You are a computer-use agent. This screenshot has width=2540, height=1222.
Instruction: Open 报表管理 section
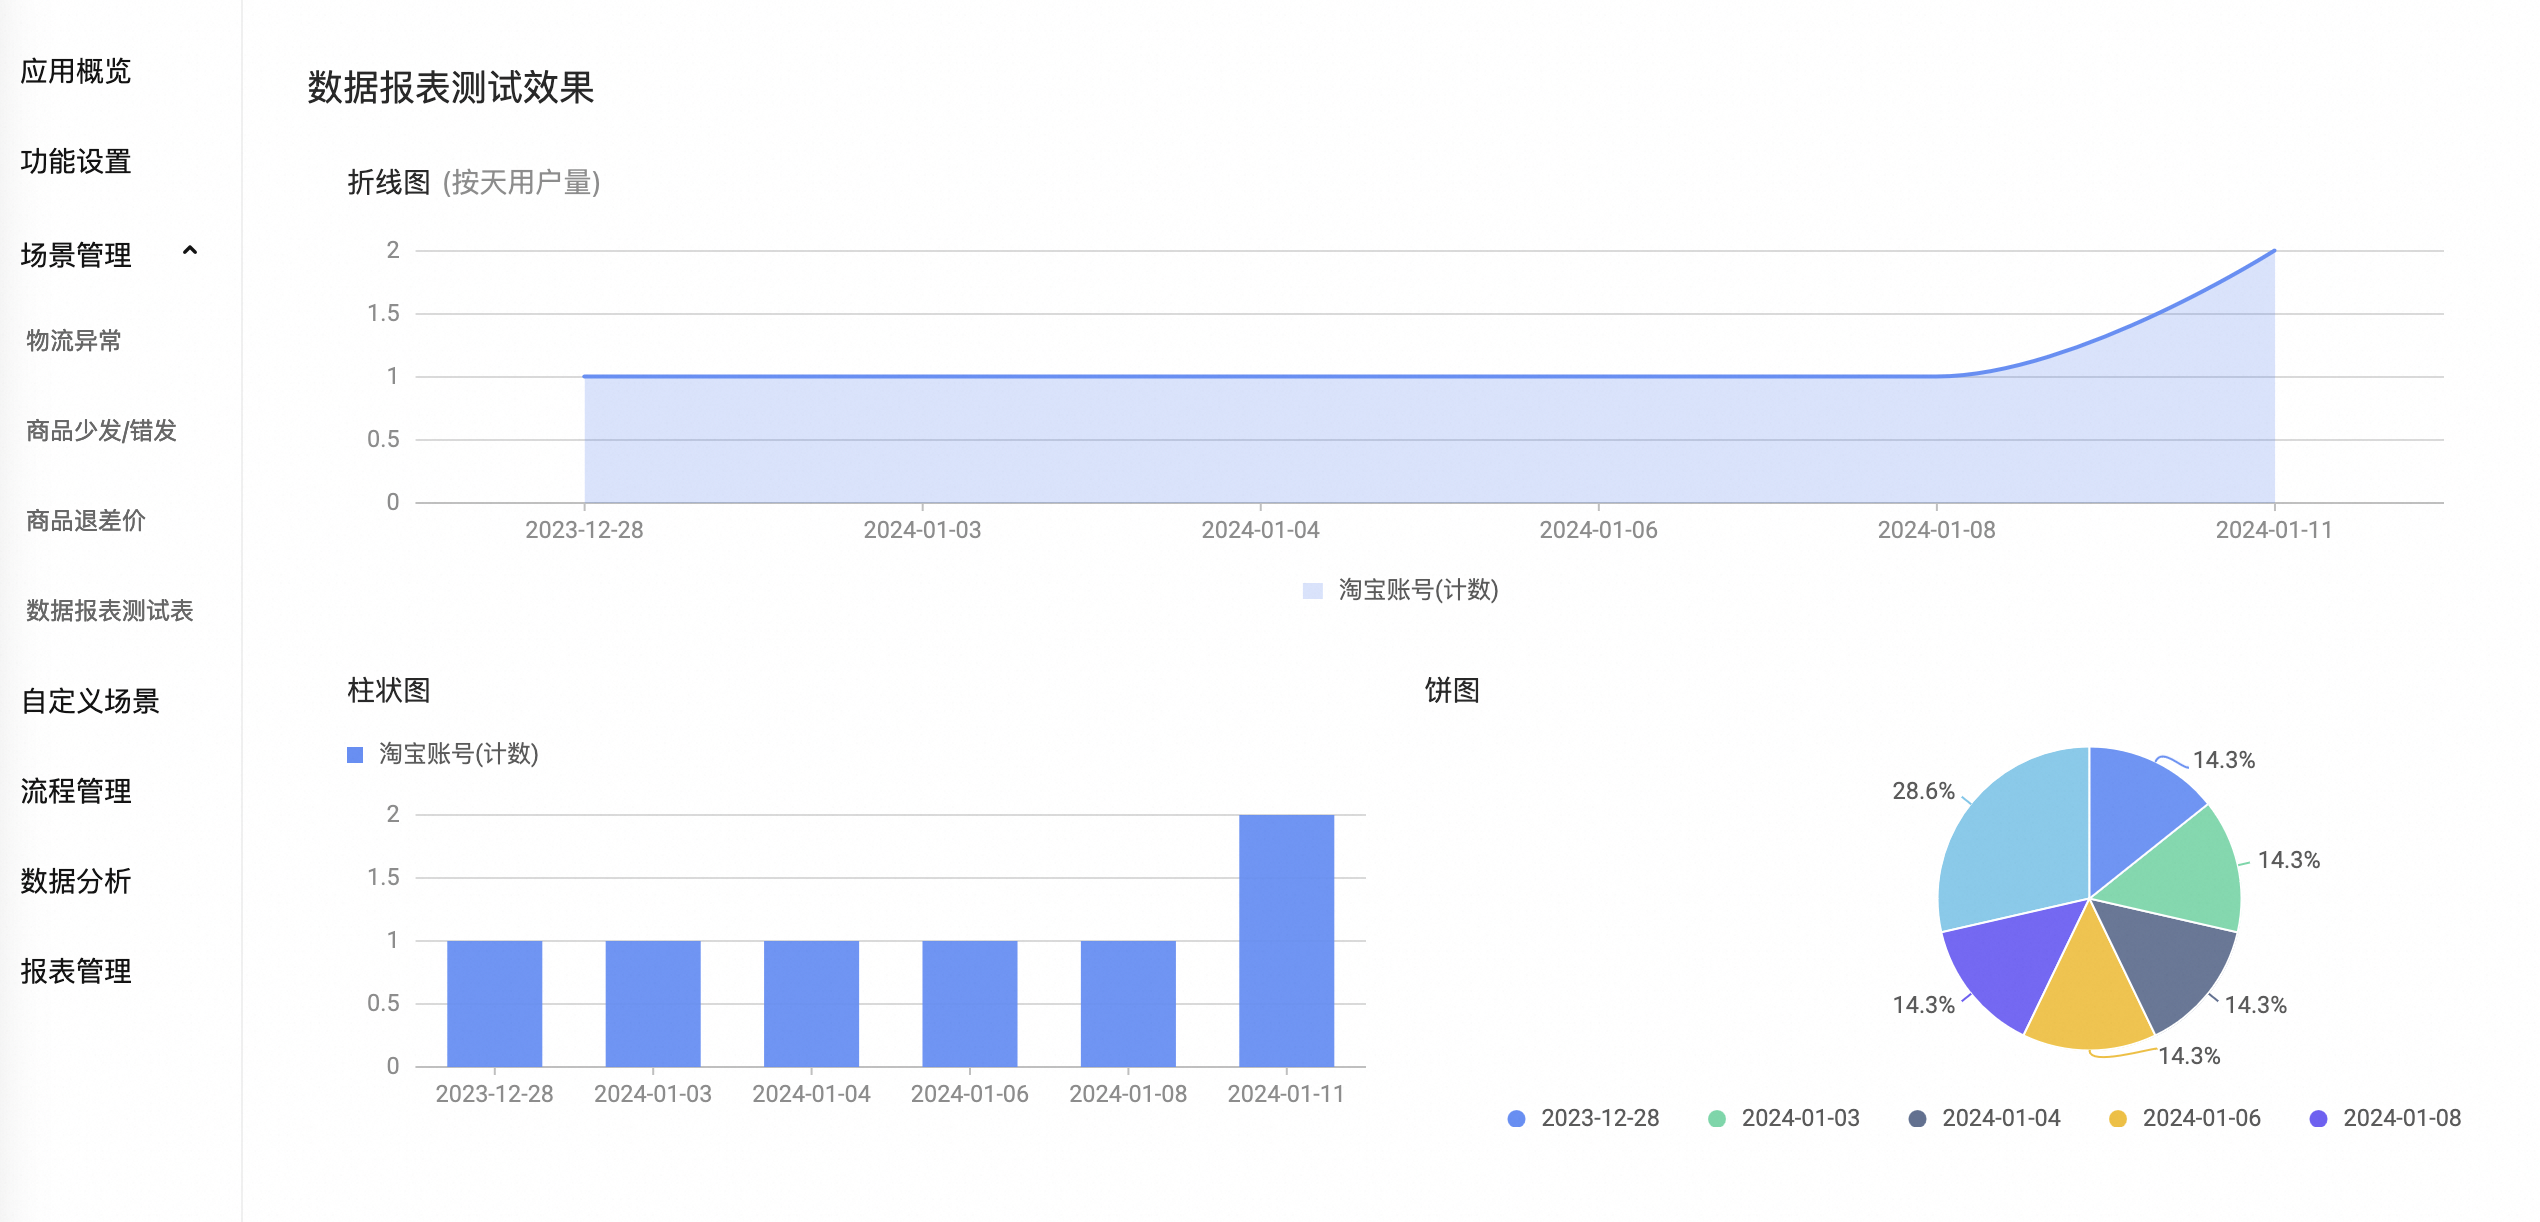76,972
